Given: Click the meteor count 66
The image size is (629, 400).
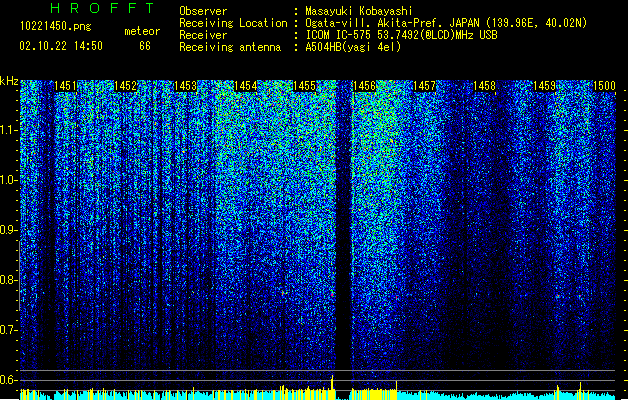Looking at the screenshot, I should point(145,46).
